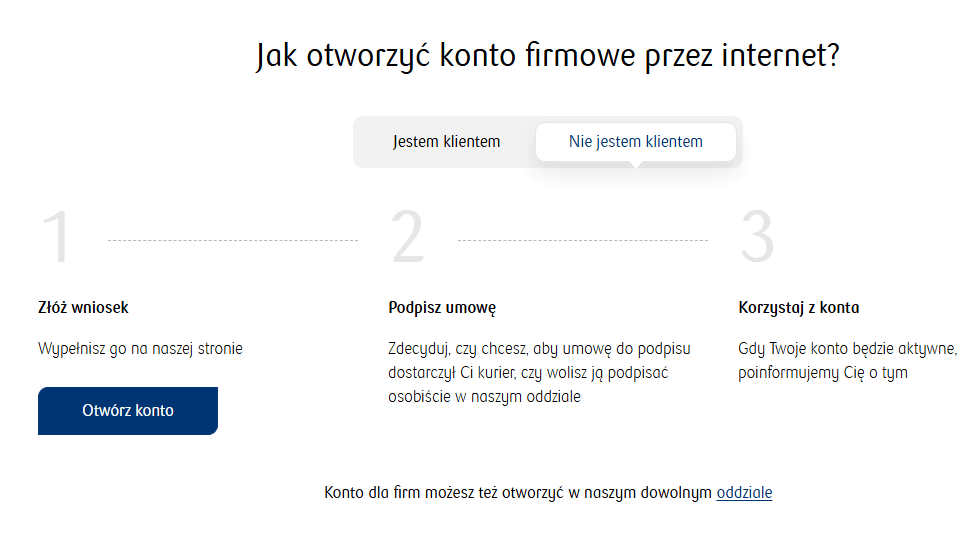Viewport: 972px width, 540px height.
Task: Click the Gdy Twoje konto będzie aktywne text
Action: point(847,349)
